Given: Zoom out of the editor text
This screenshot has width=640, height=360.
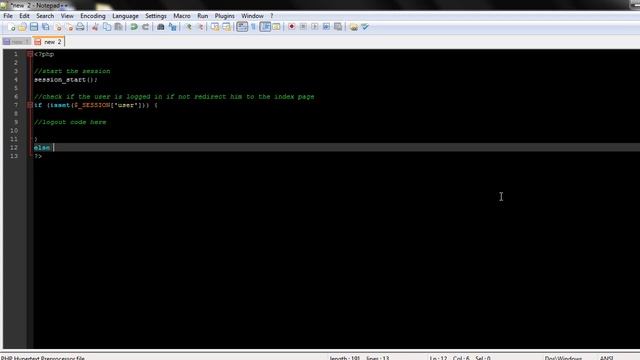Looking at the screenshot, I should [200, 27].
